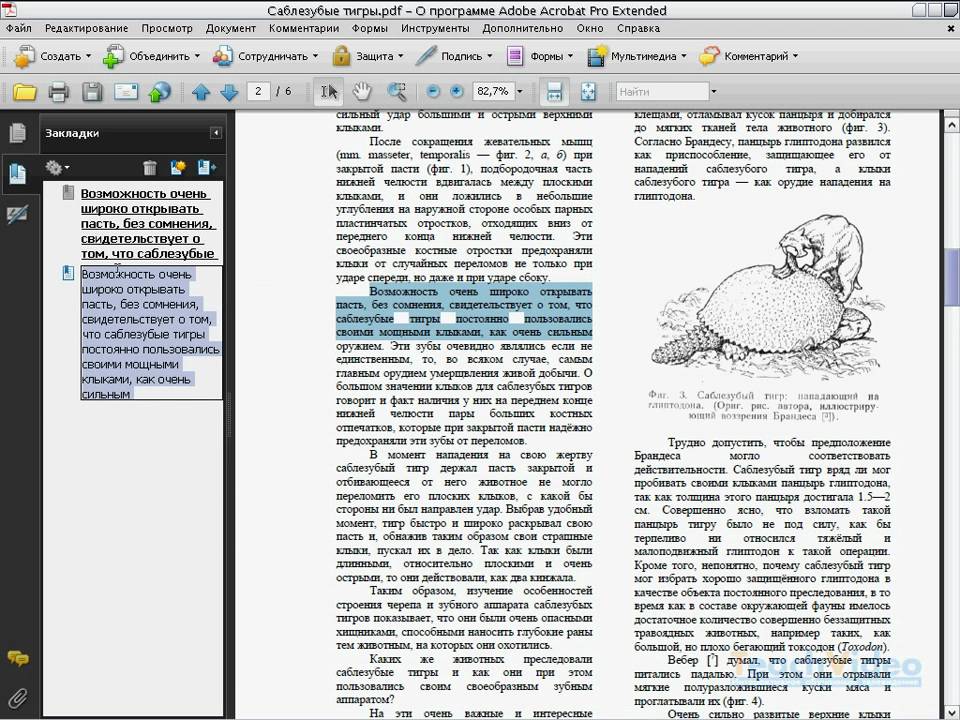960x720 pixels.
Task: Open the Справка menu
Action: [638, 28]
